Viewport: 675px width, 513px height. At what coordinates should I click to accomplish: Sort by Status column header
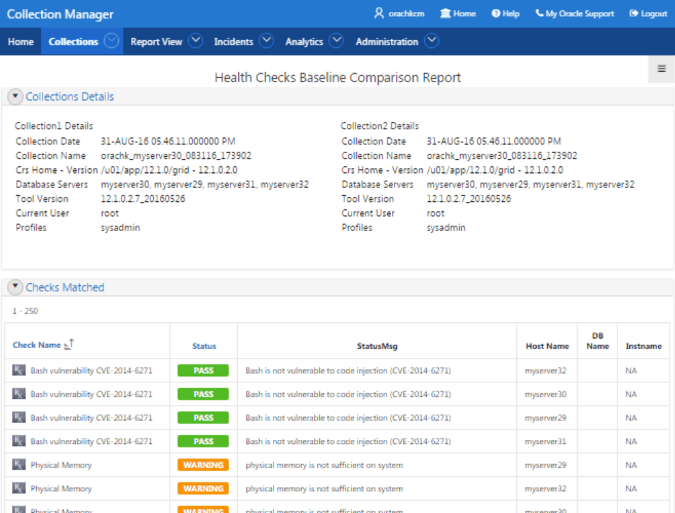point(204,346)
